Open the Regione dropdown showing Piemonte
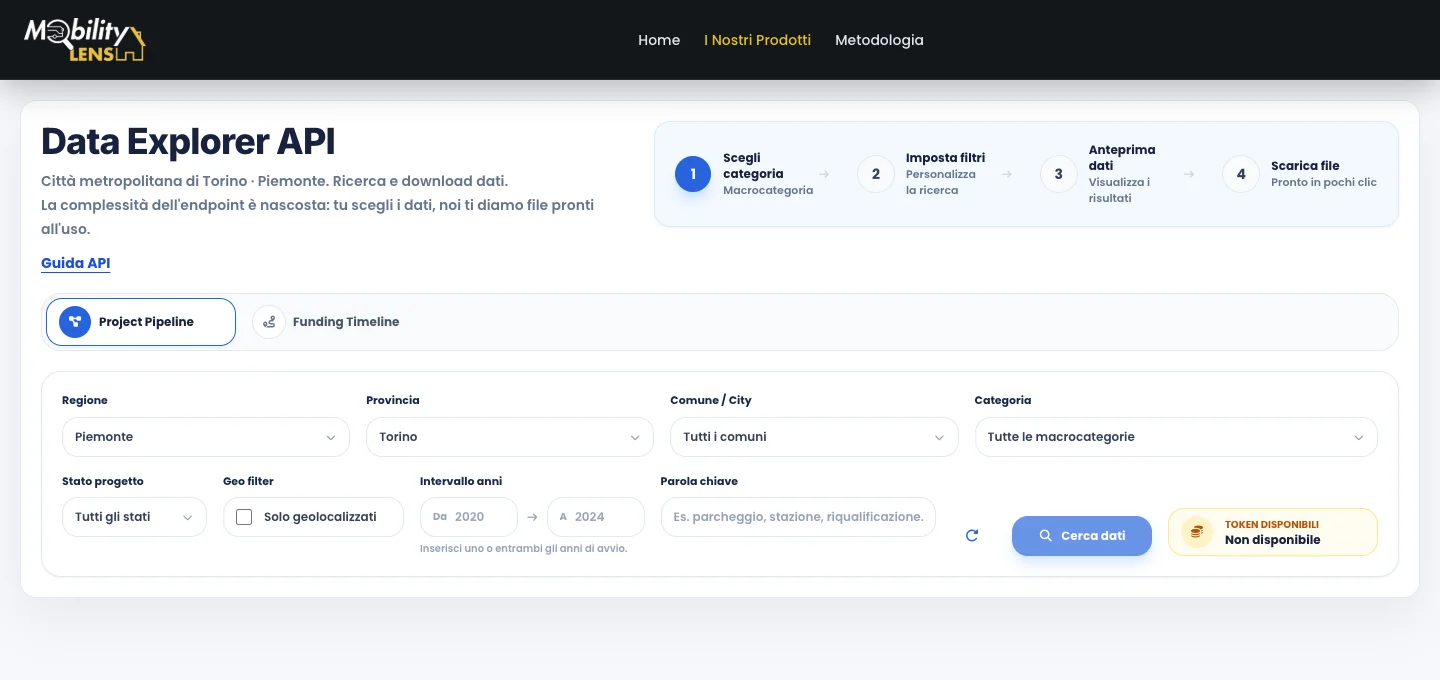1440x680 pixels. (206, 437)
